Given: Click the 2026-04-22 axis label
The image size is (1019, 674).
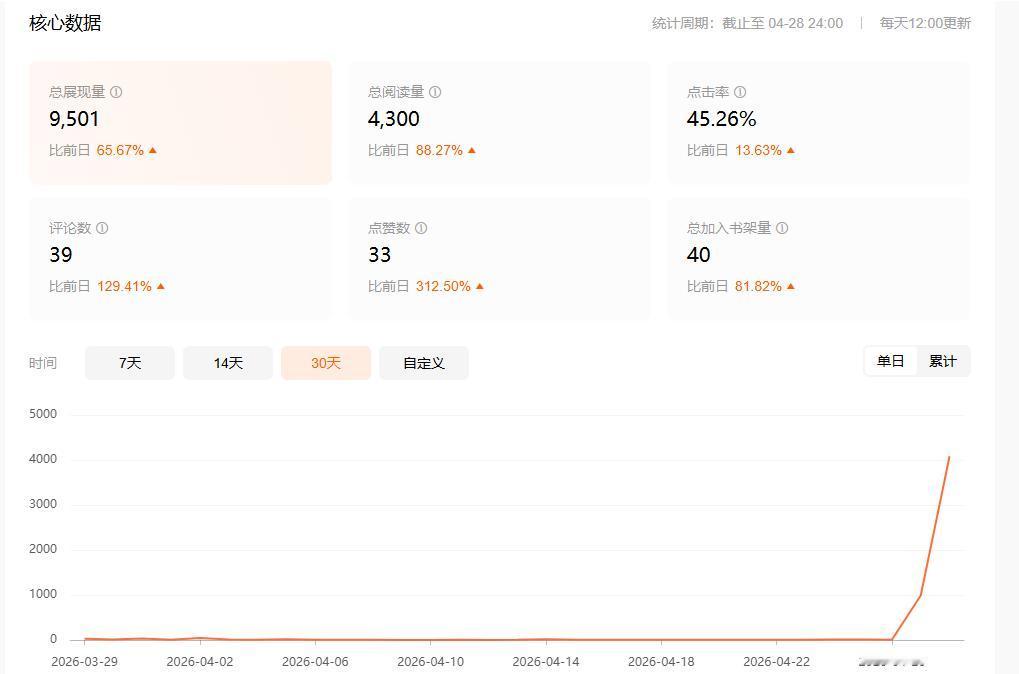Looking at the screenshot, I should coord(777,662).
